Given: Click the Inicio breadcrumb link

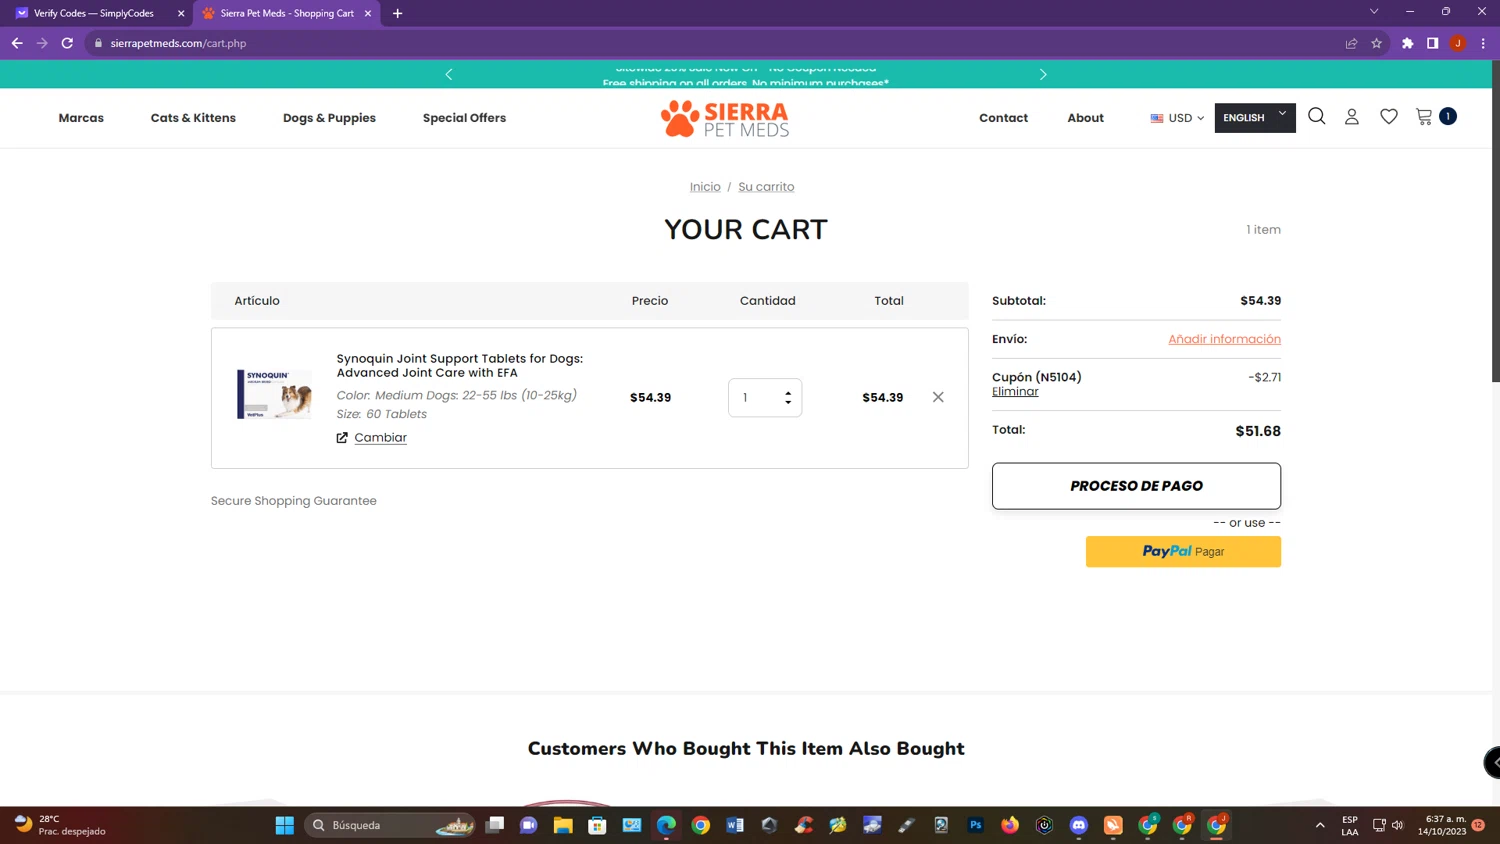Looking at the screenshot, I should [x=705, y=187].
